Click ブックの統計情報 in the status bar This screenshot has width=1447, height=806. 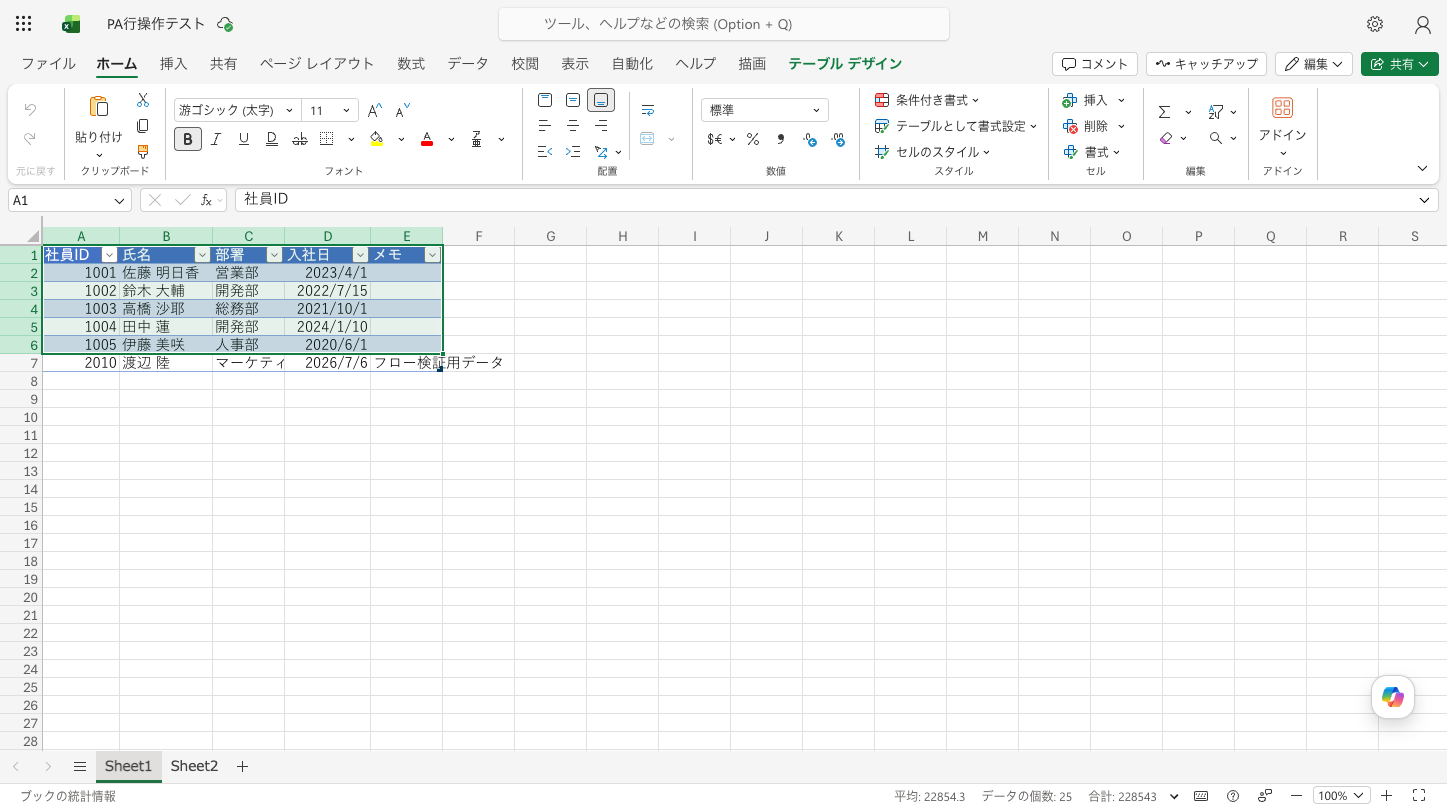click(x=68, y=796)
